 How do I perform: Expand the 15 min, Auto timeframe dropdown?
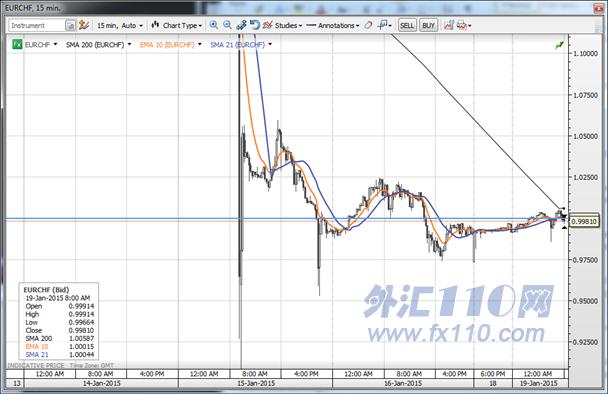click(120, 26)
